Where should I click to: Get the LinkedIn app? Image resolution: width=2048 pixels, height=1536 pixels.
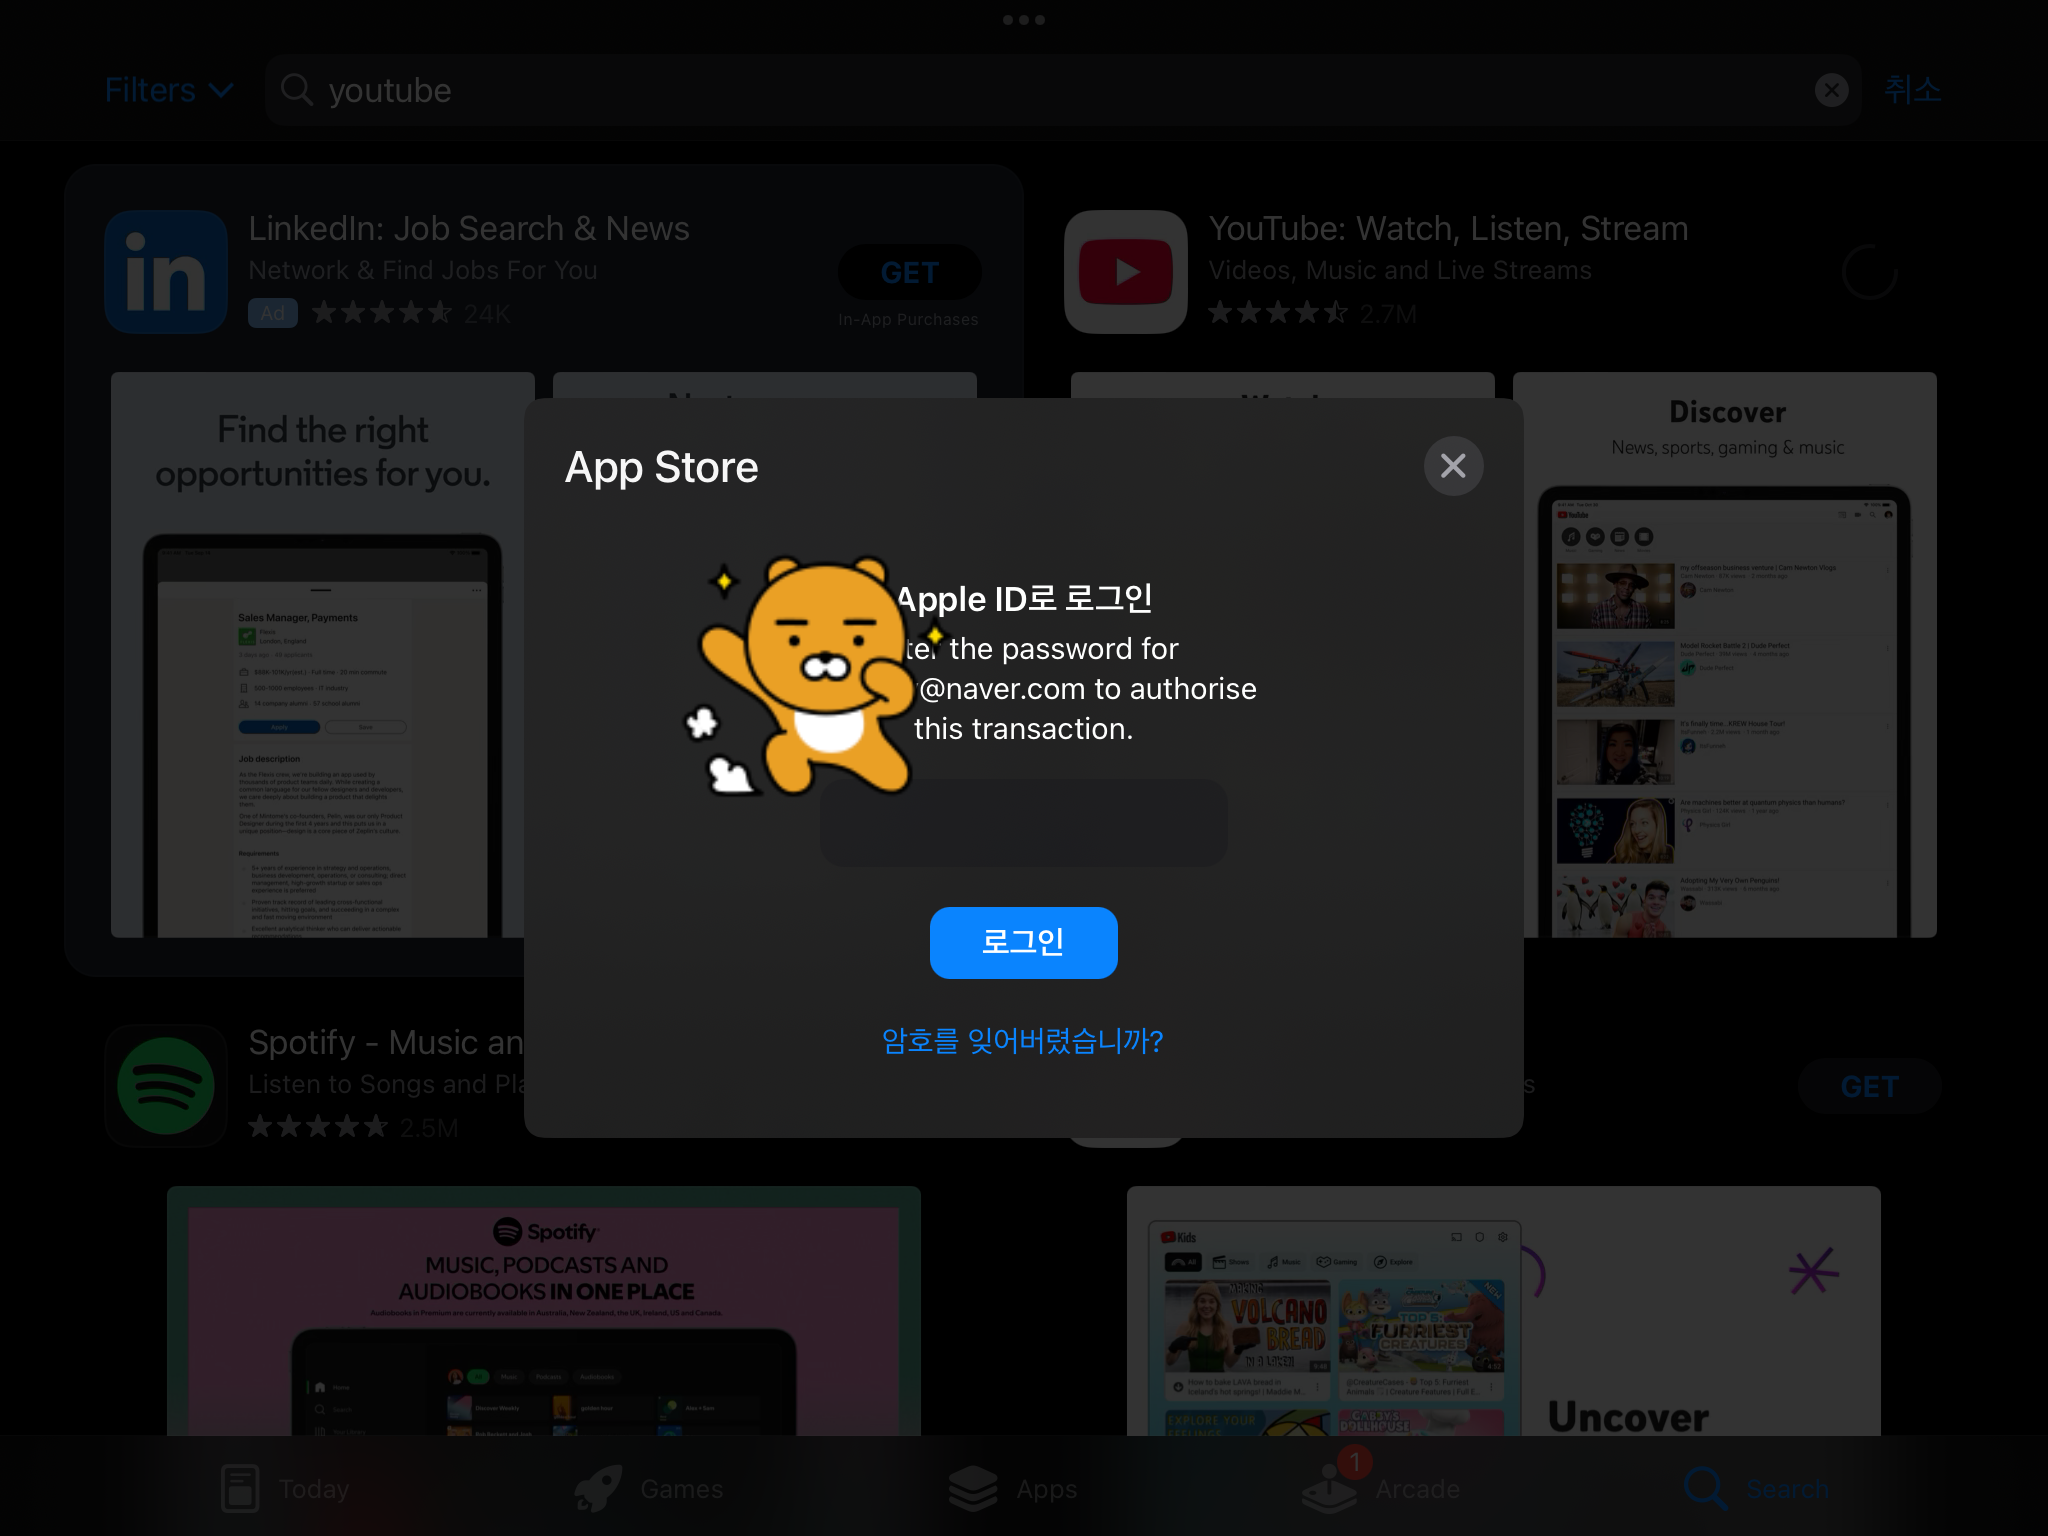coord(909,272)
